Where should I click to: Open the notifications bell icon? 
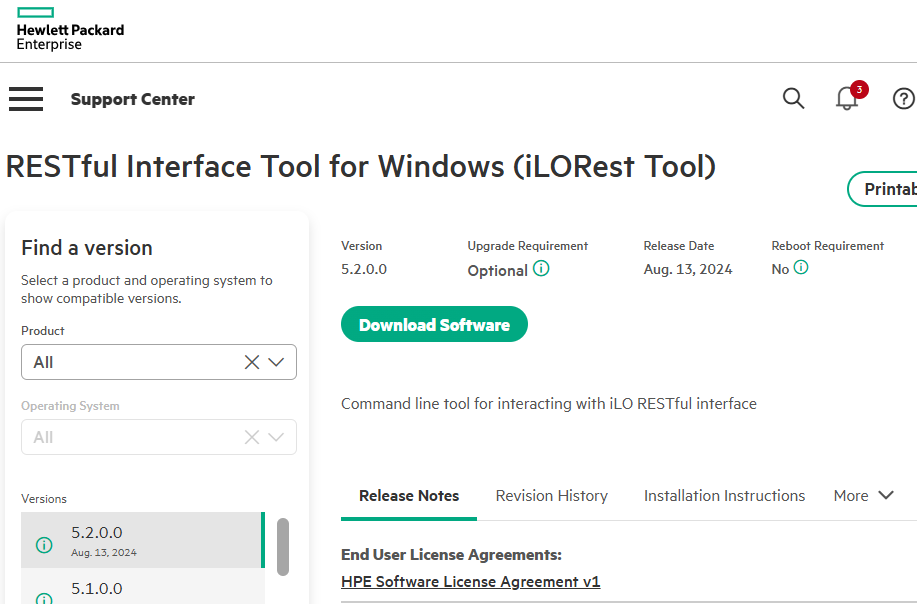pos(846,98)
